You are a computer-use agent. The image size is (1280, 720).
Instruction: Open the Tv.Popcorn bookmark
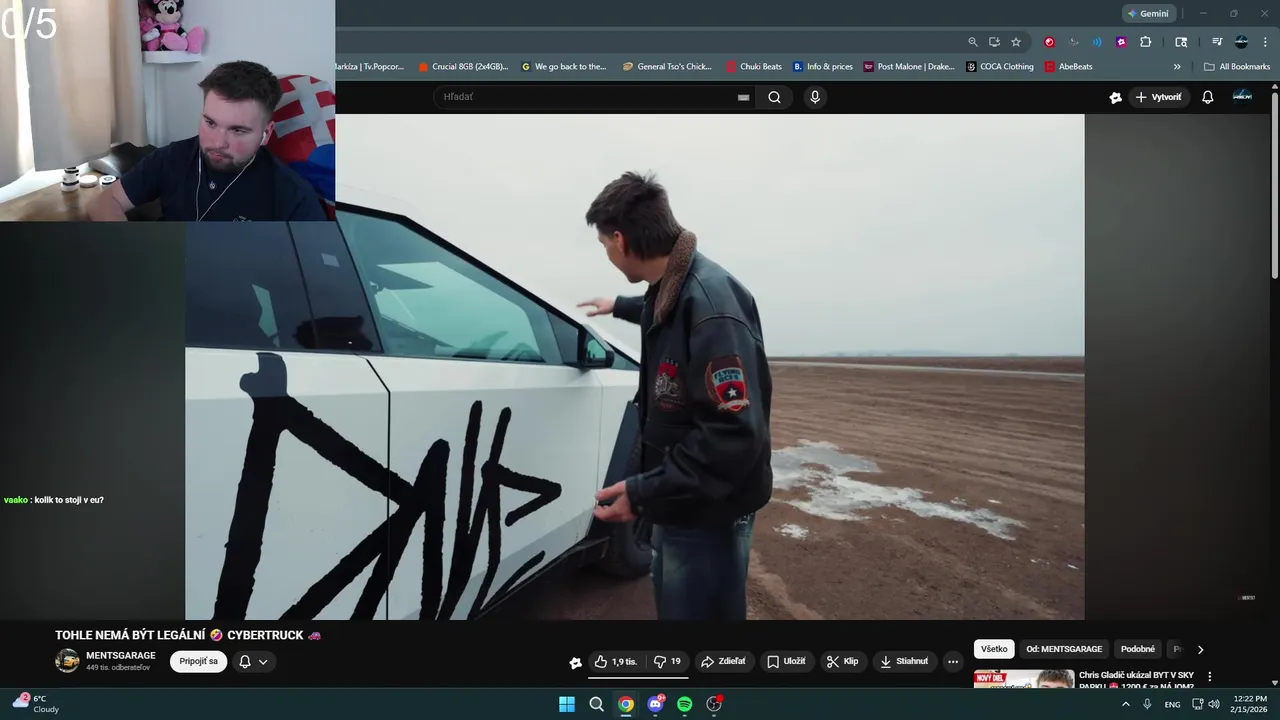coord(370,67)
